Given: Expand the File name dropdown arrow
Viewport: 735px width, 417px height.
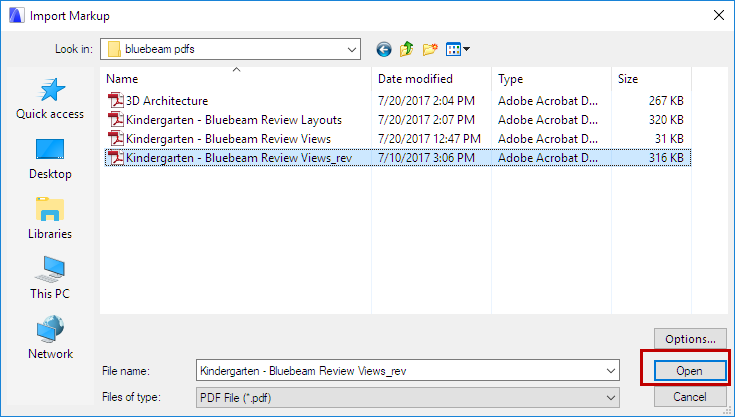Looking at the screenshot, I should [610, 371].
